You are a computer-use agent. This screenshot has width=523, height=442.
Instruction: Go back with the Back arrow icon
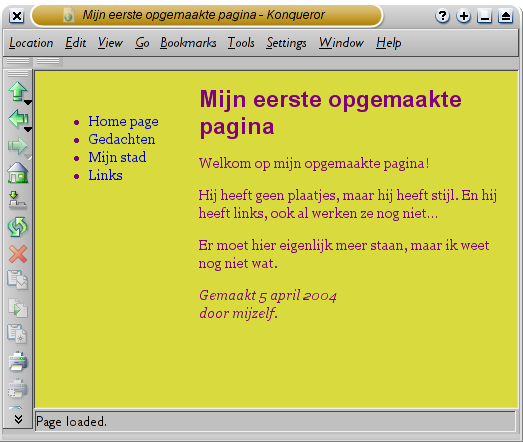[17, 118]
